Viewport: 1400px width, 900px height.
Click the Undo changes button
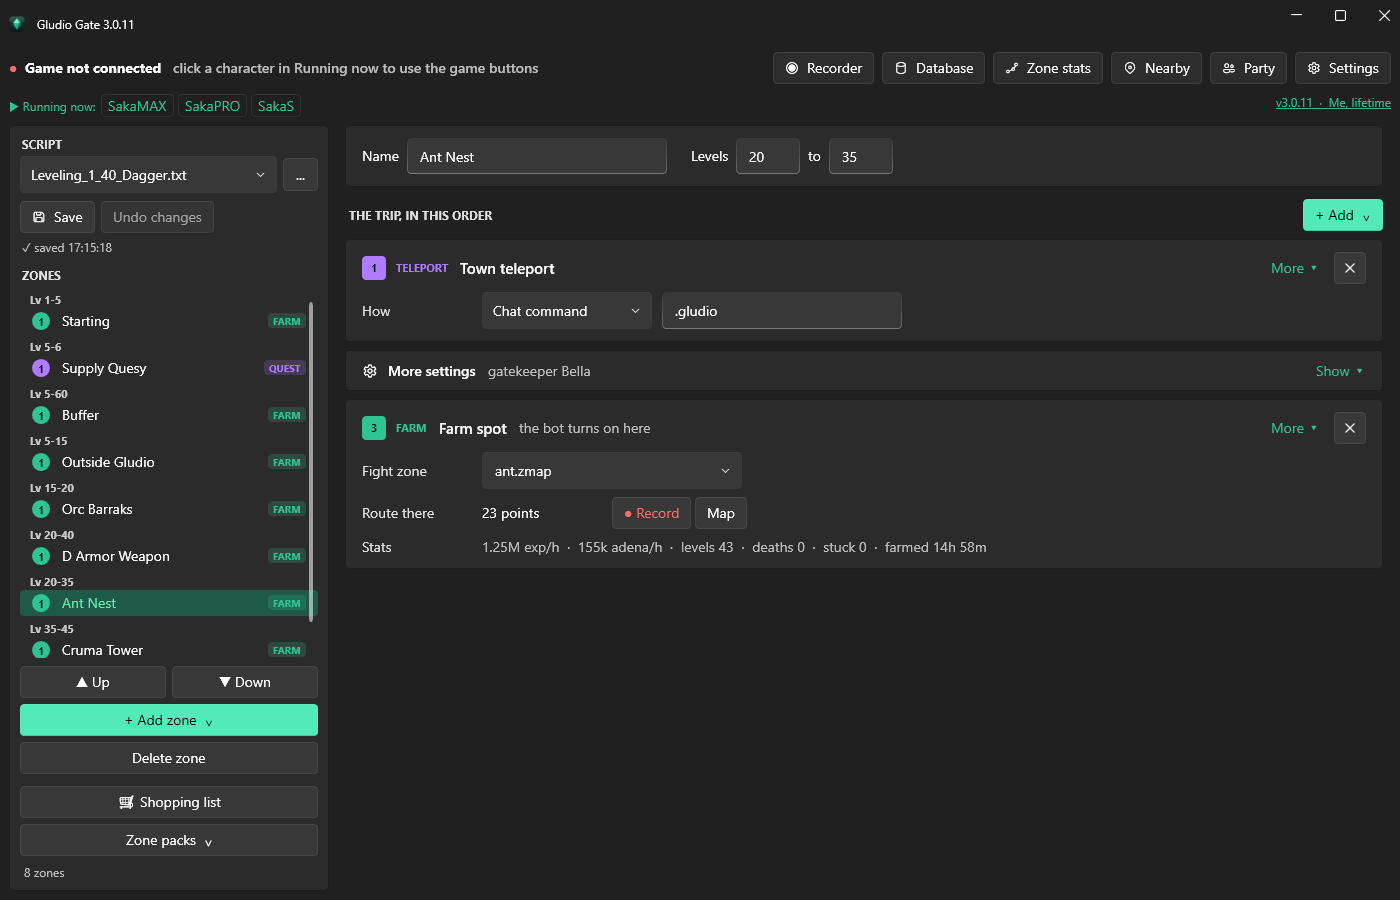157,217
